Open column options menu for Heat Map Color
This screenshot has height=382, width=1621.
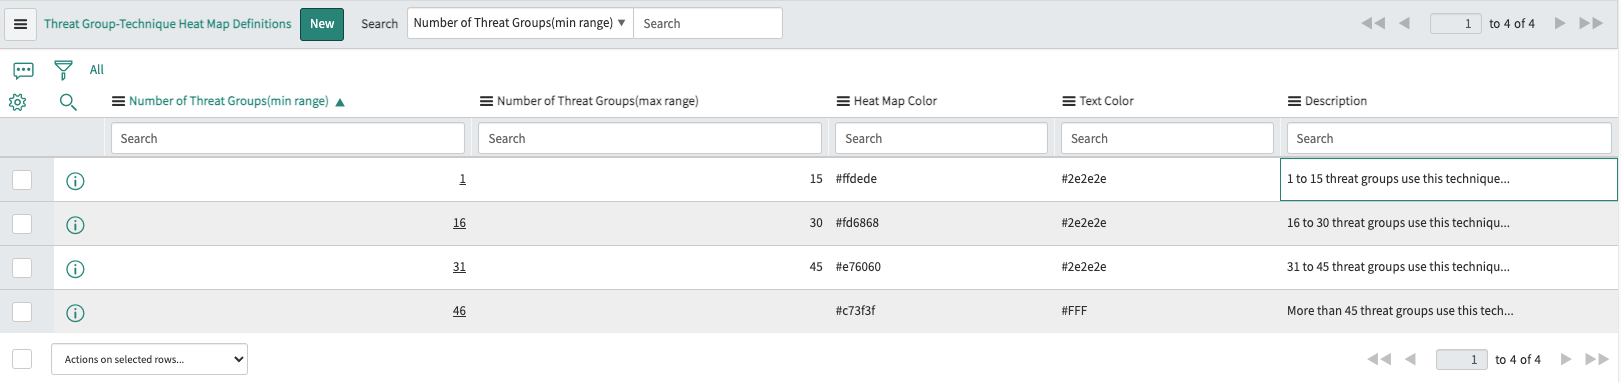pos(843,101)
